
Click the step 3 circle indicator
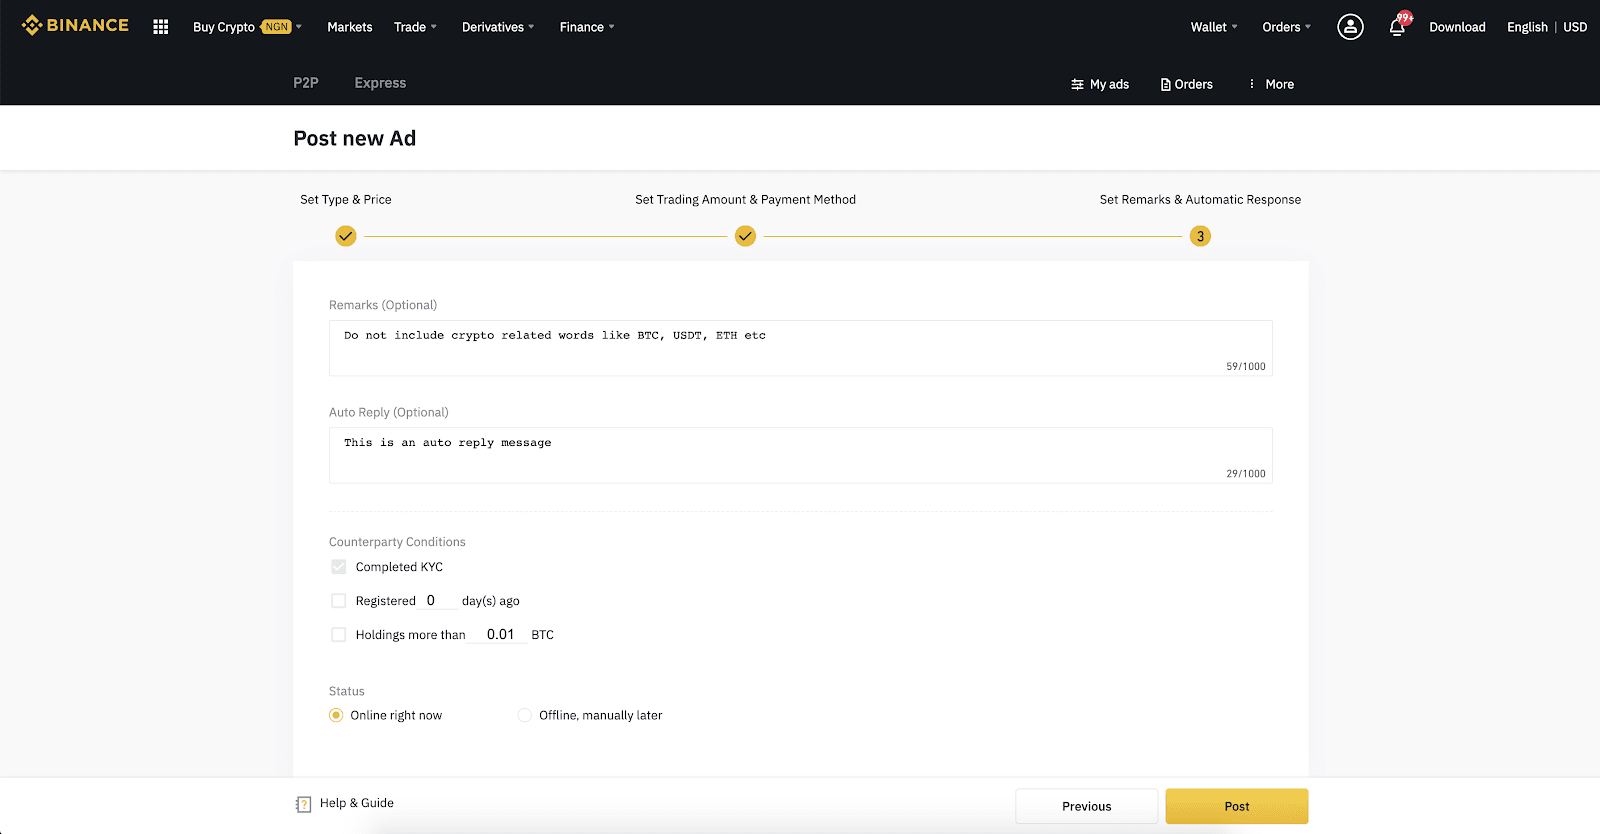point(1200,236)
